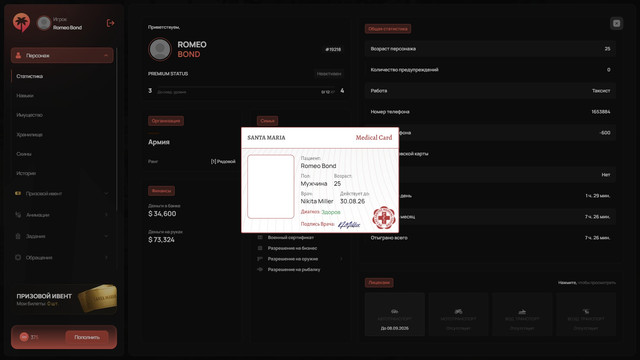Open the car license tile, valid to 08.09.2026
This screenshot has height=360, width=640.
pos(395,314)
